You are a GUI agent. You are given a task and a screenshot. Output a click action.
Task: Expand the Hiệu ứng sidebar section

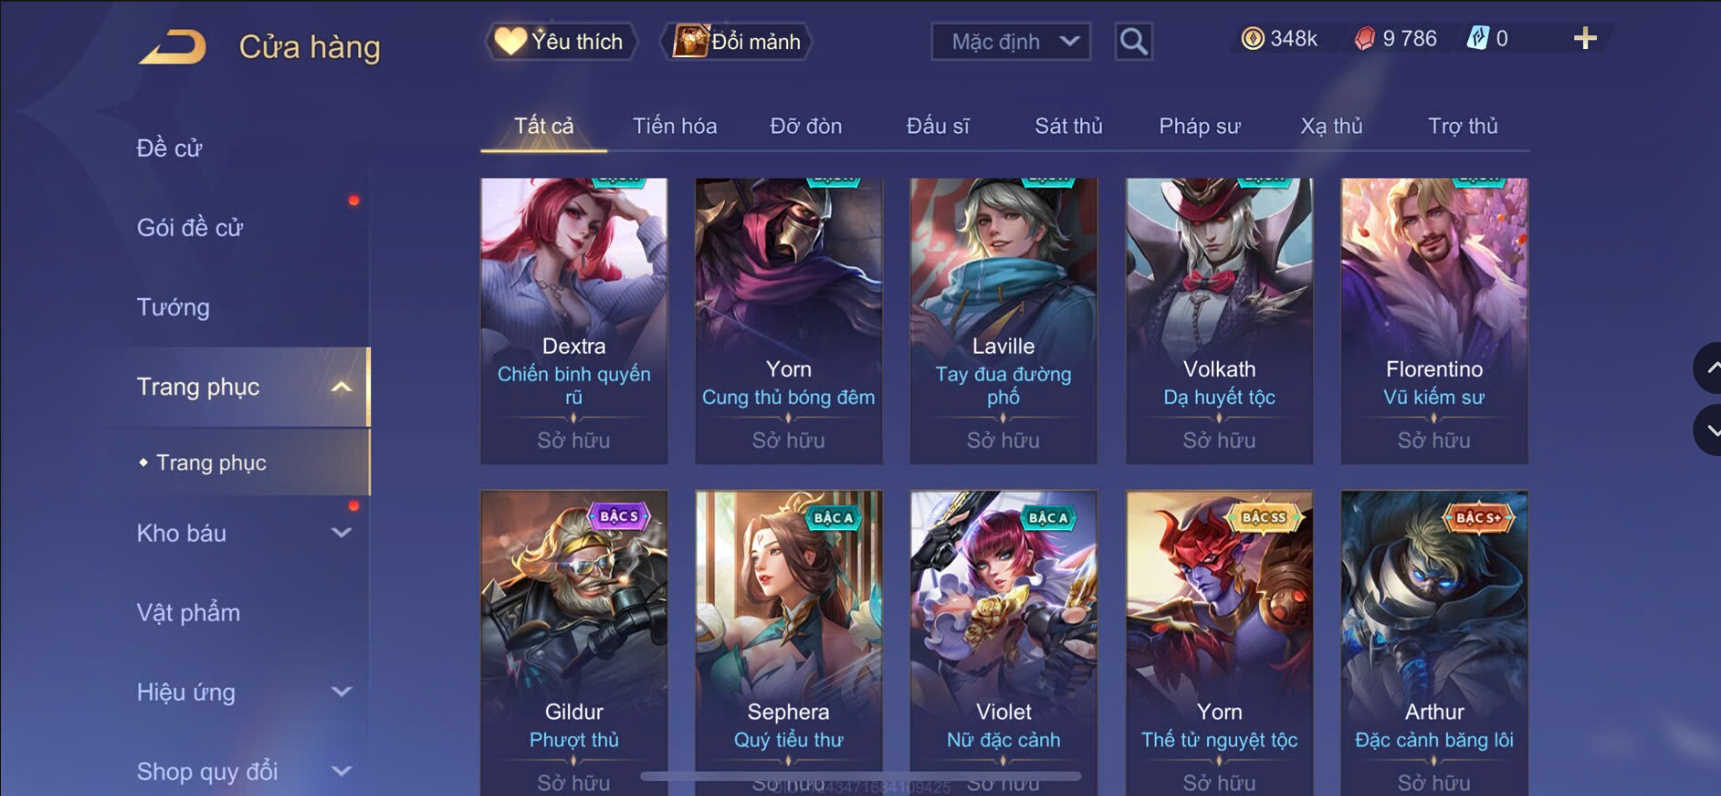341,692
